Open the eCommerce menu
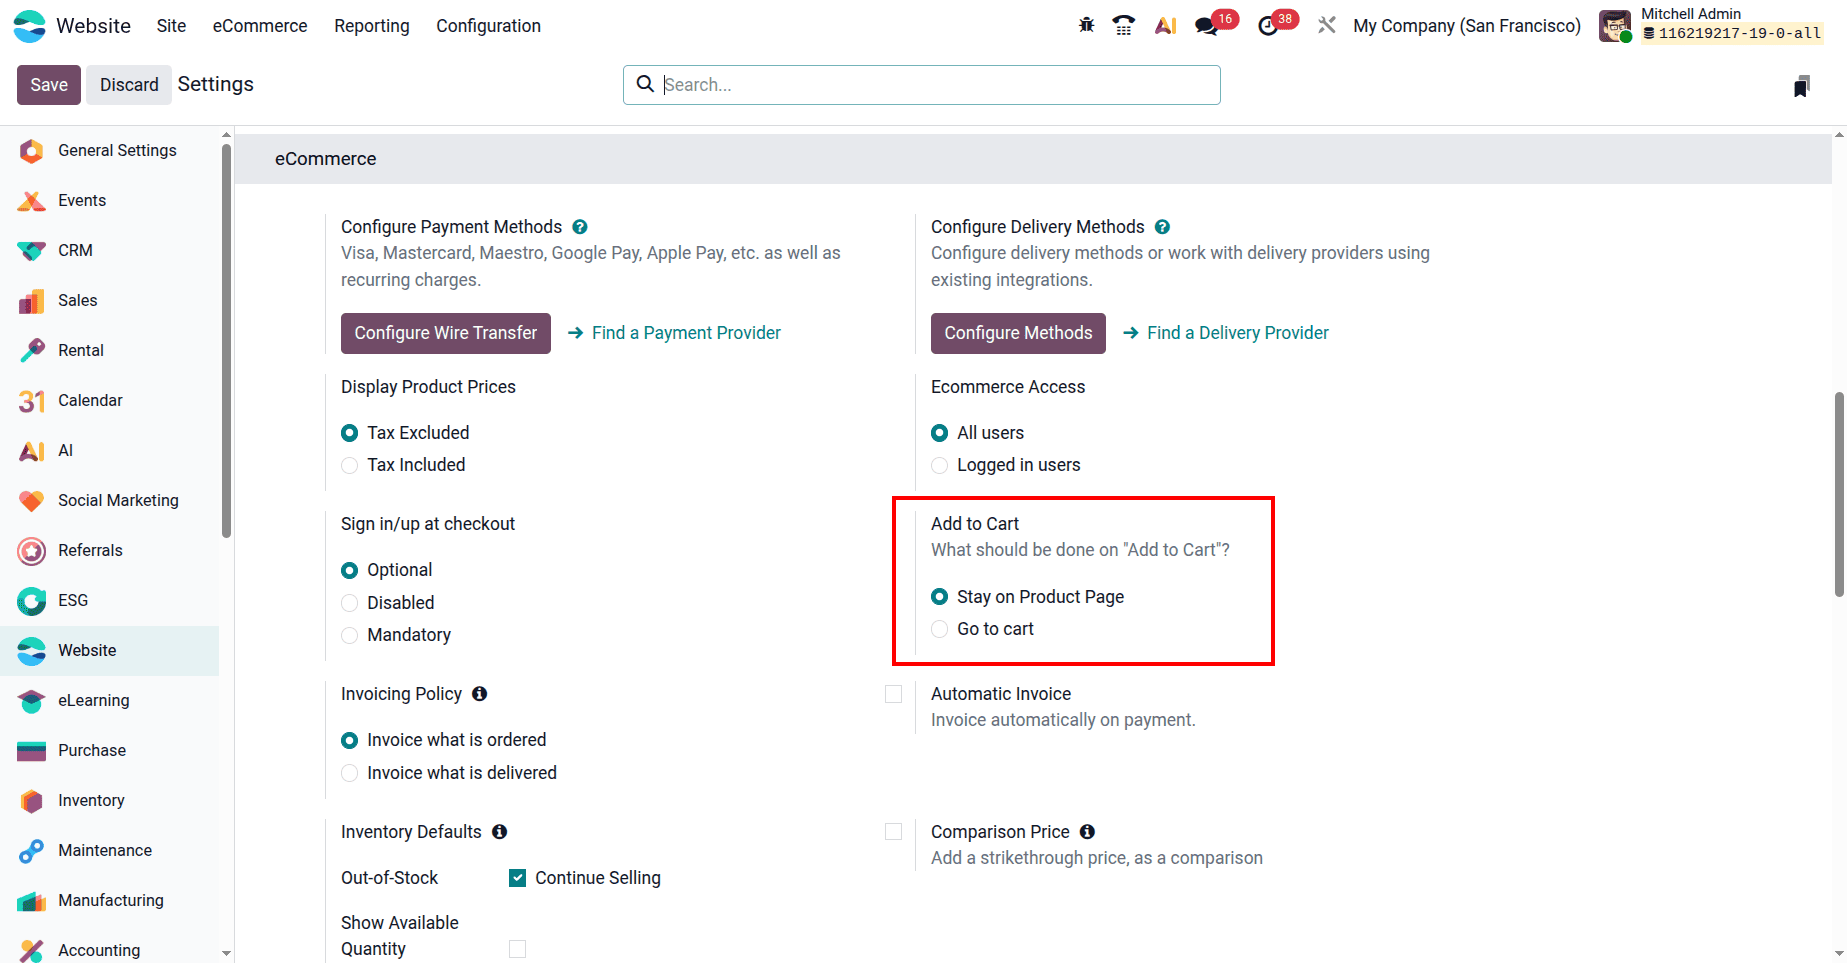This screenshot has height=963, width=1847. 260,26
